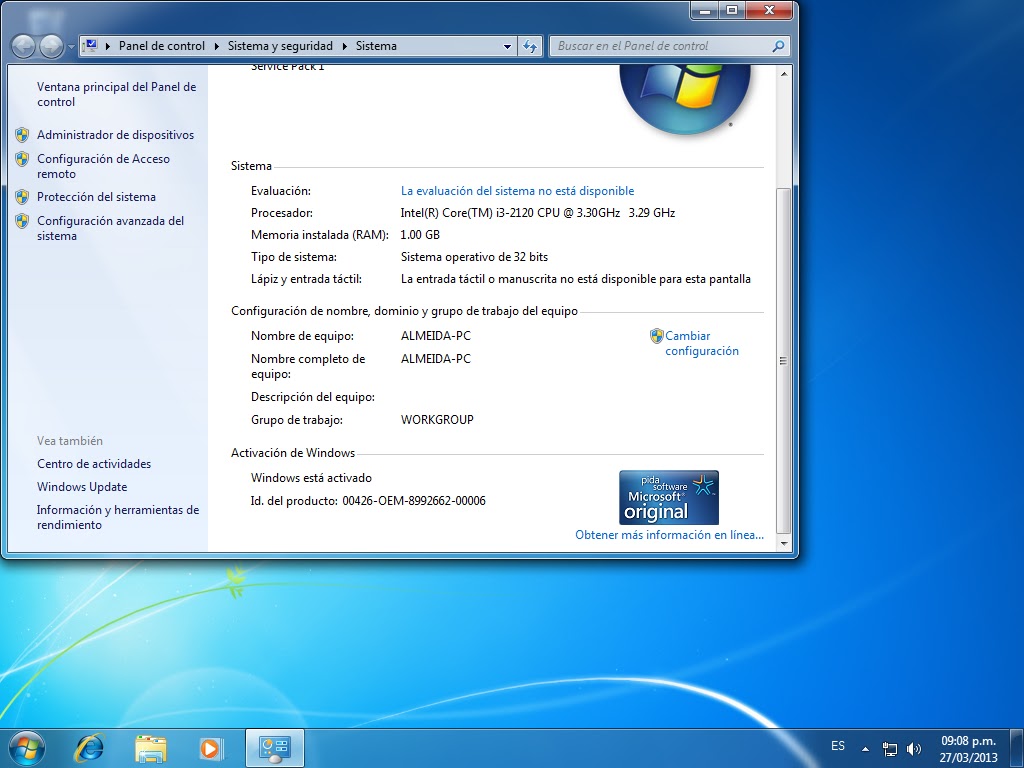Launch Internet Explorer from taskbar
1024x768 pixels.
point(89,748)
